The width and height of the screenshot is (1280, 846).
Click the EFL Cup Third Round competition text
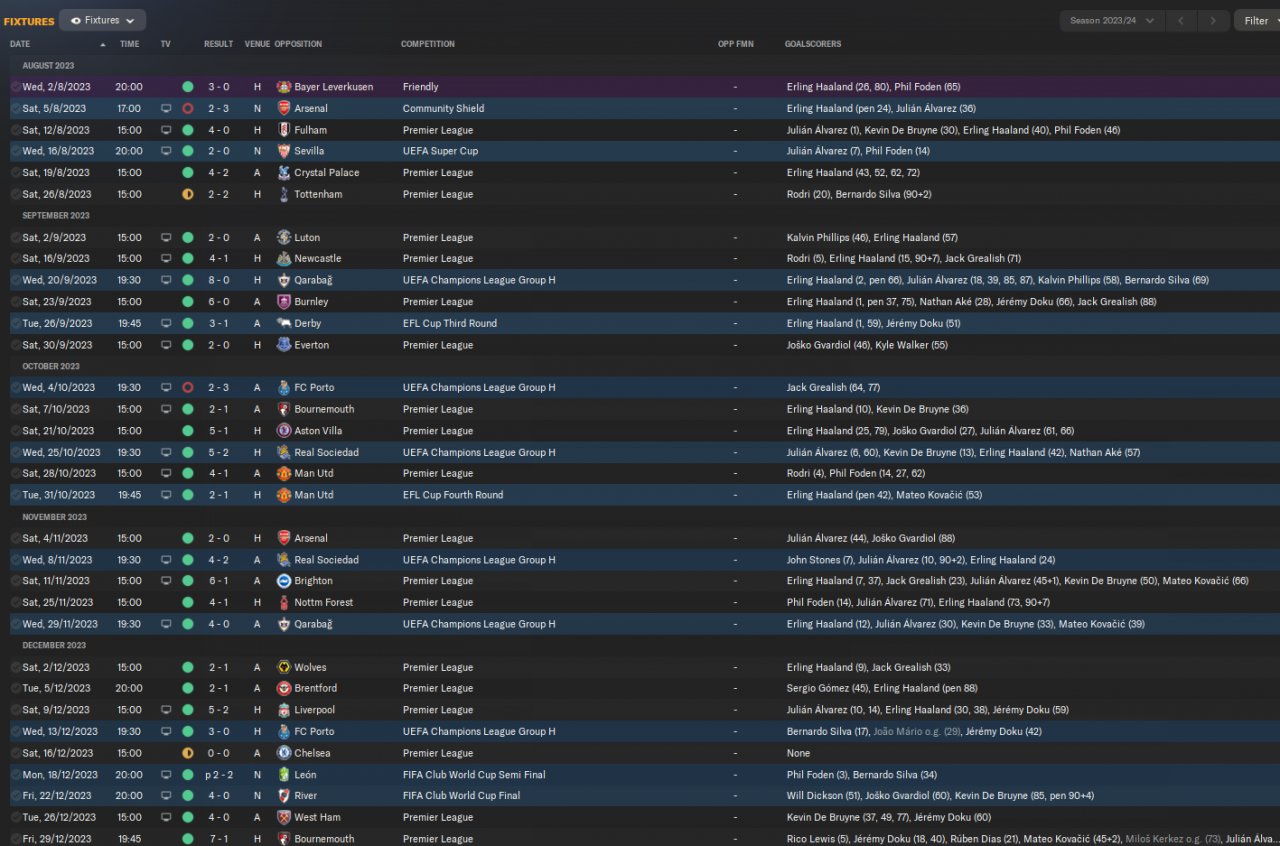pyautogui.click(x=450, y=323)
